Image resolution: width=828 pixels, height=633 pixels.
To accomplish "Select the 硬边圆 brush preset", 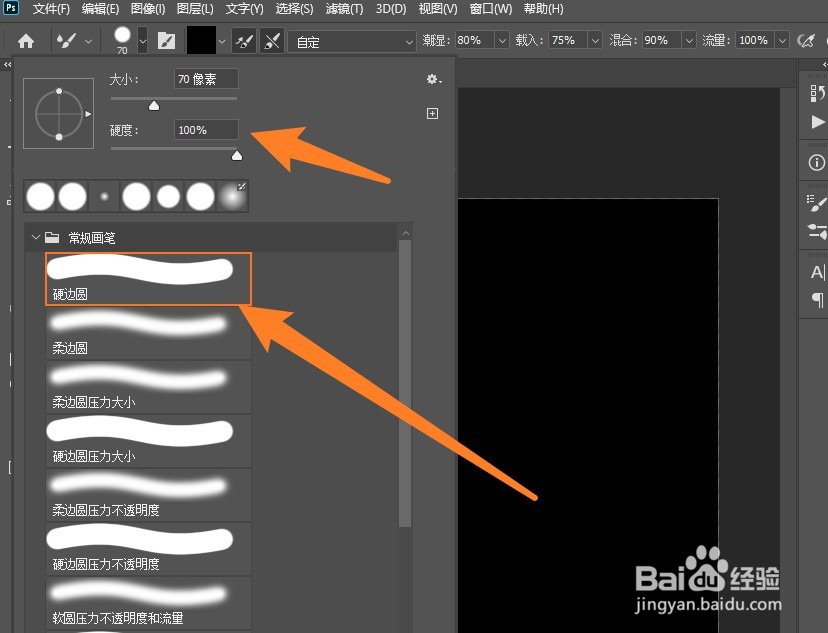I will [x=148, y=279].
